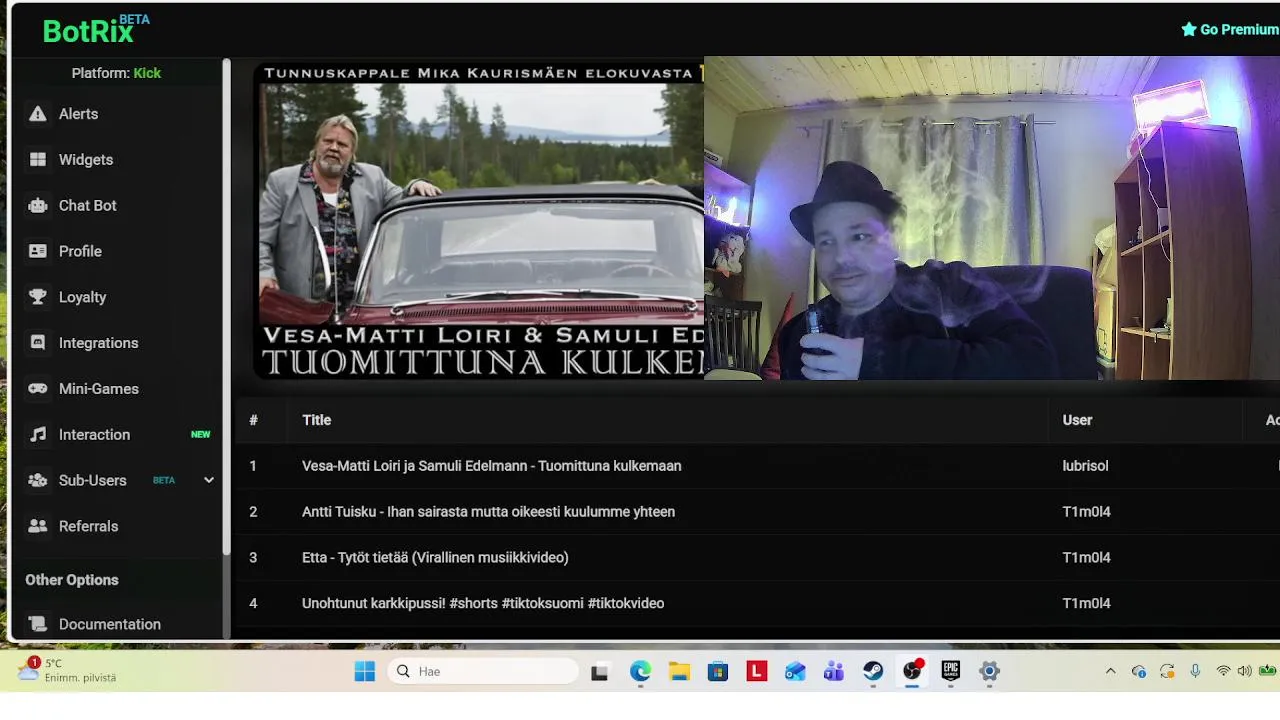The width and height of the screenshot is (1280, 720).
Task: Open Settings gear in taskbar
Action: coord(989,672)
